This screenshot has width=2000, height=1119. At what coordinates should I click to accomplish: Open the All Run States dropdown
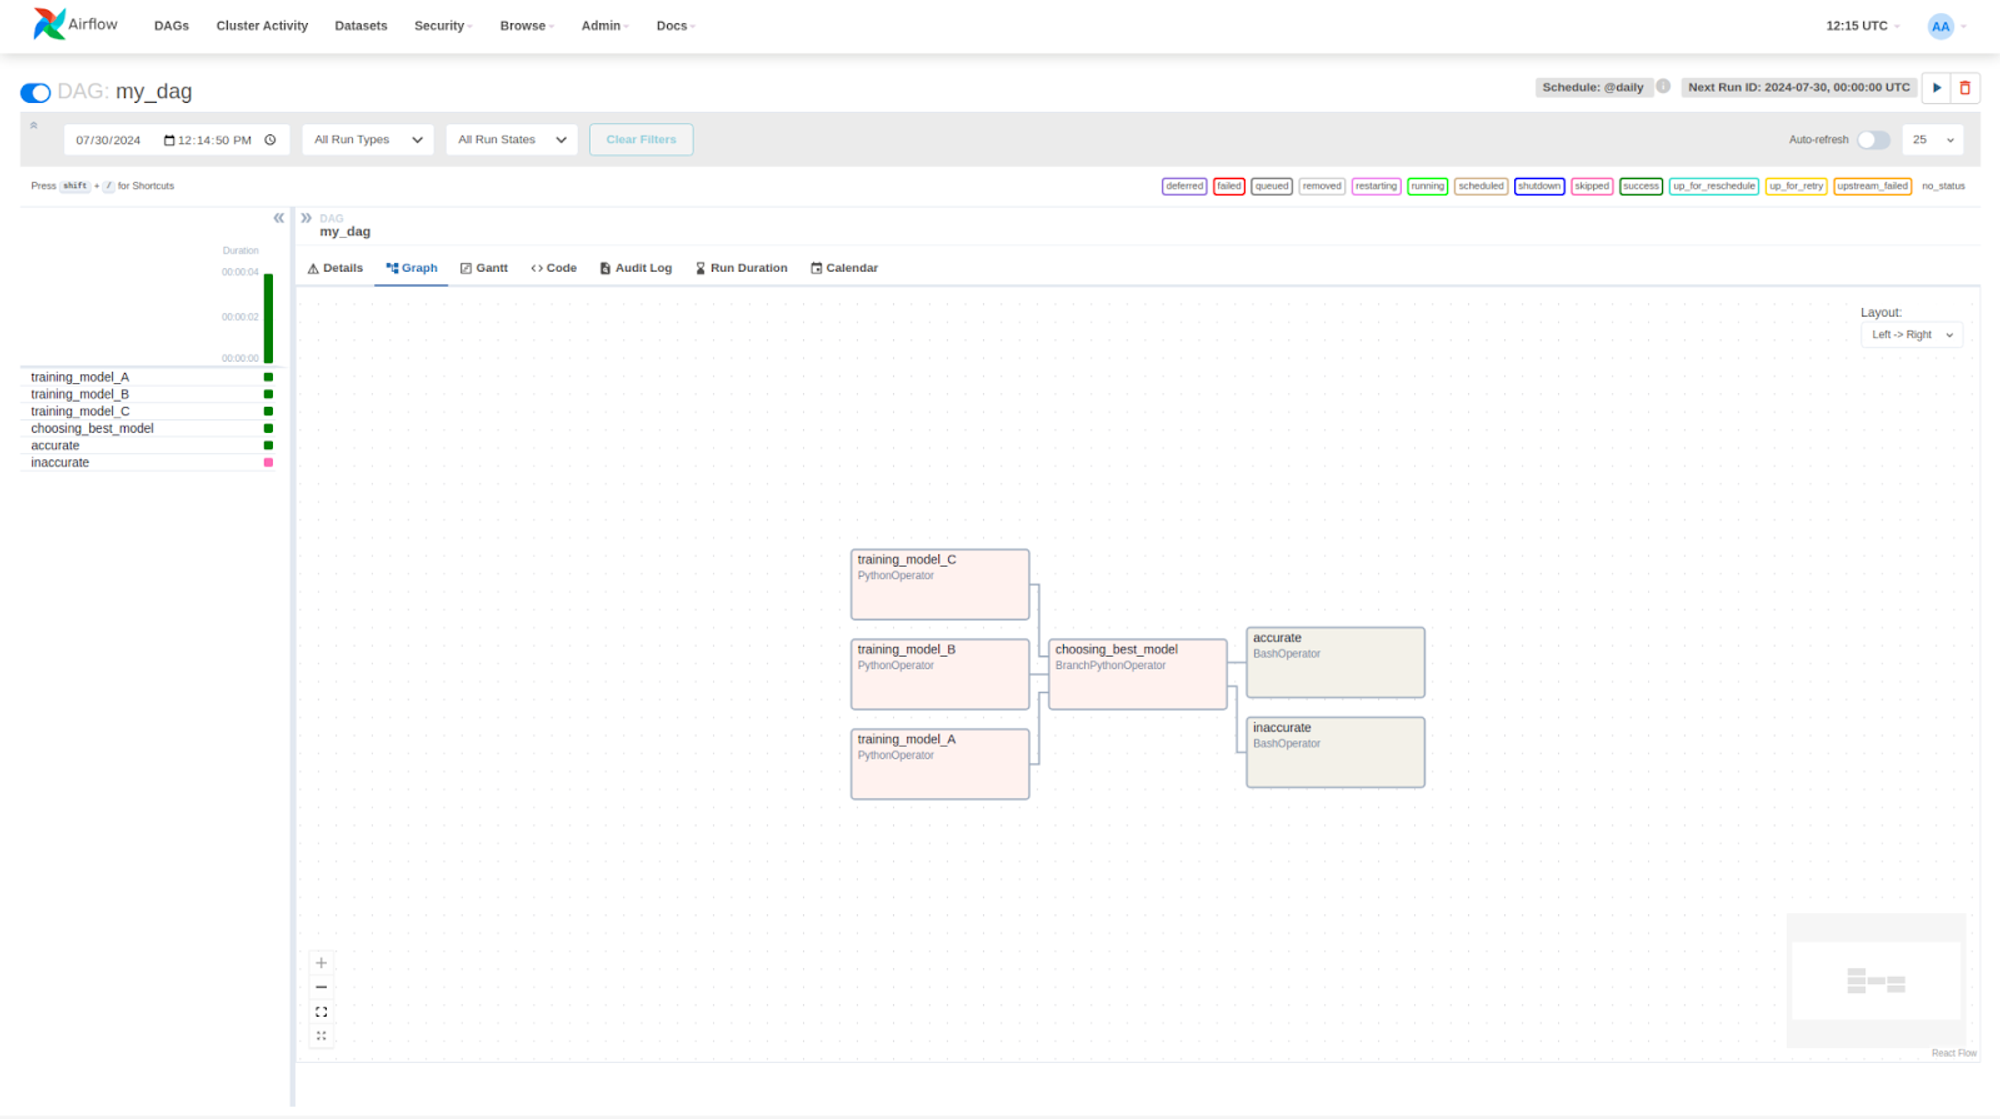coord(511,139)
